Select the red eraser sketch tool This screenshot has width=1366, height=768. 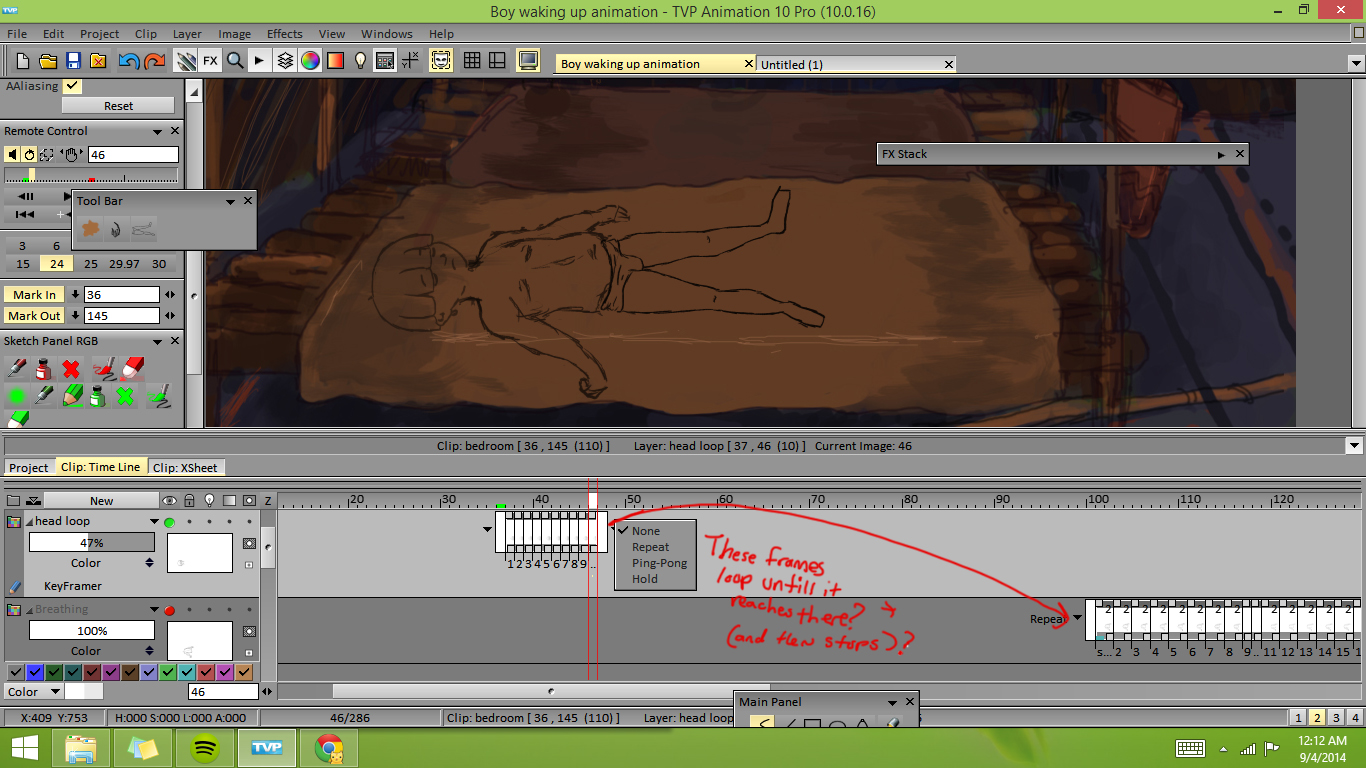pos(133,369)
